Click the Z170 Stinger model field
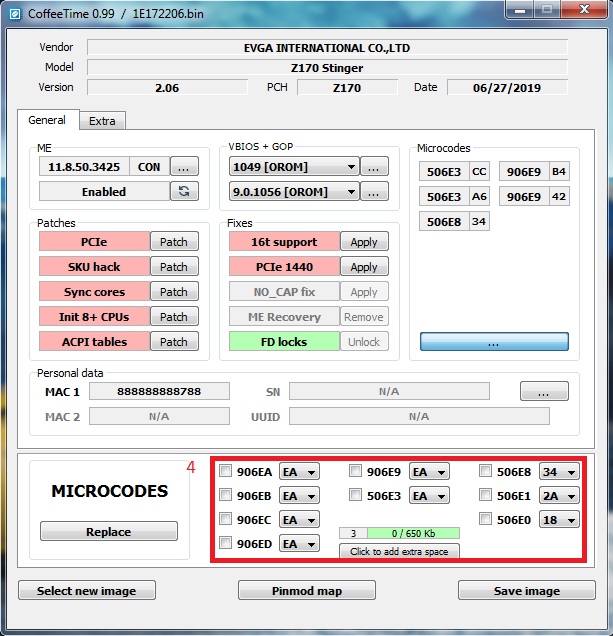The width and height of the screenshot is (613, 636). (327, 67)
